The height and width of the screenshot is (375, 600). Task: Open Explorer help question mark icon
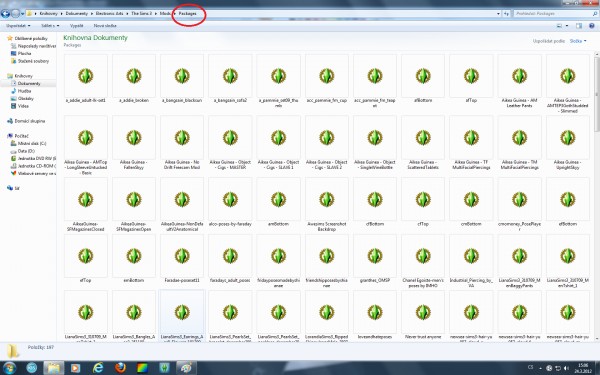(592, 26)
